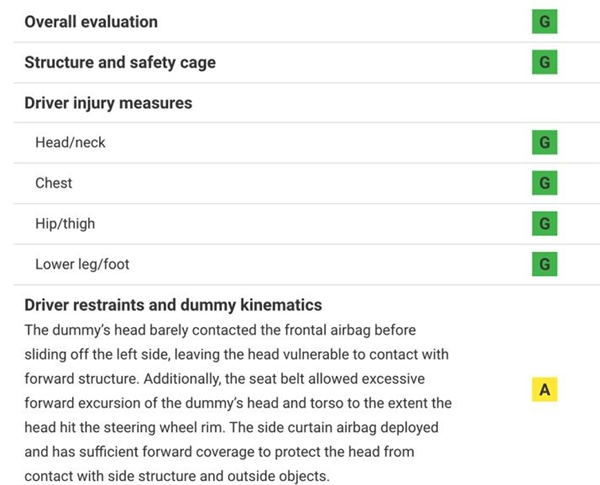The image size is (600, 485).
Task: Select the Hip/thigh G rating badge
Action: pyautogui.click(x=544, y=224)
